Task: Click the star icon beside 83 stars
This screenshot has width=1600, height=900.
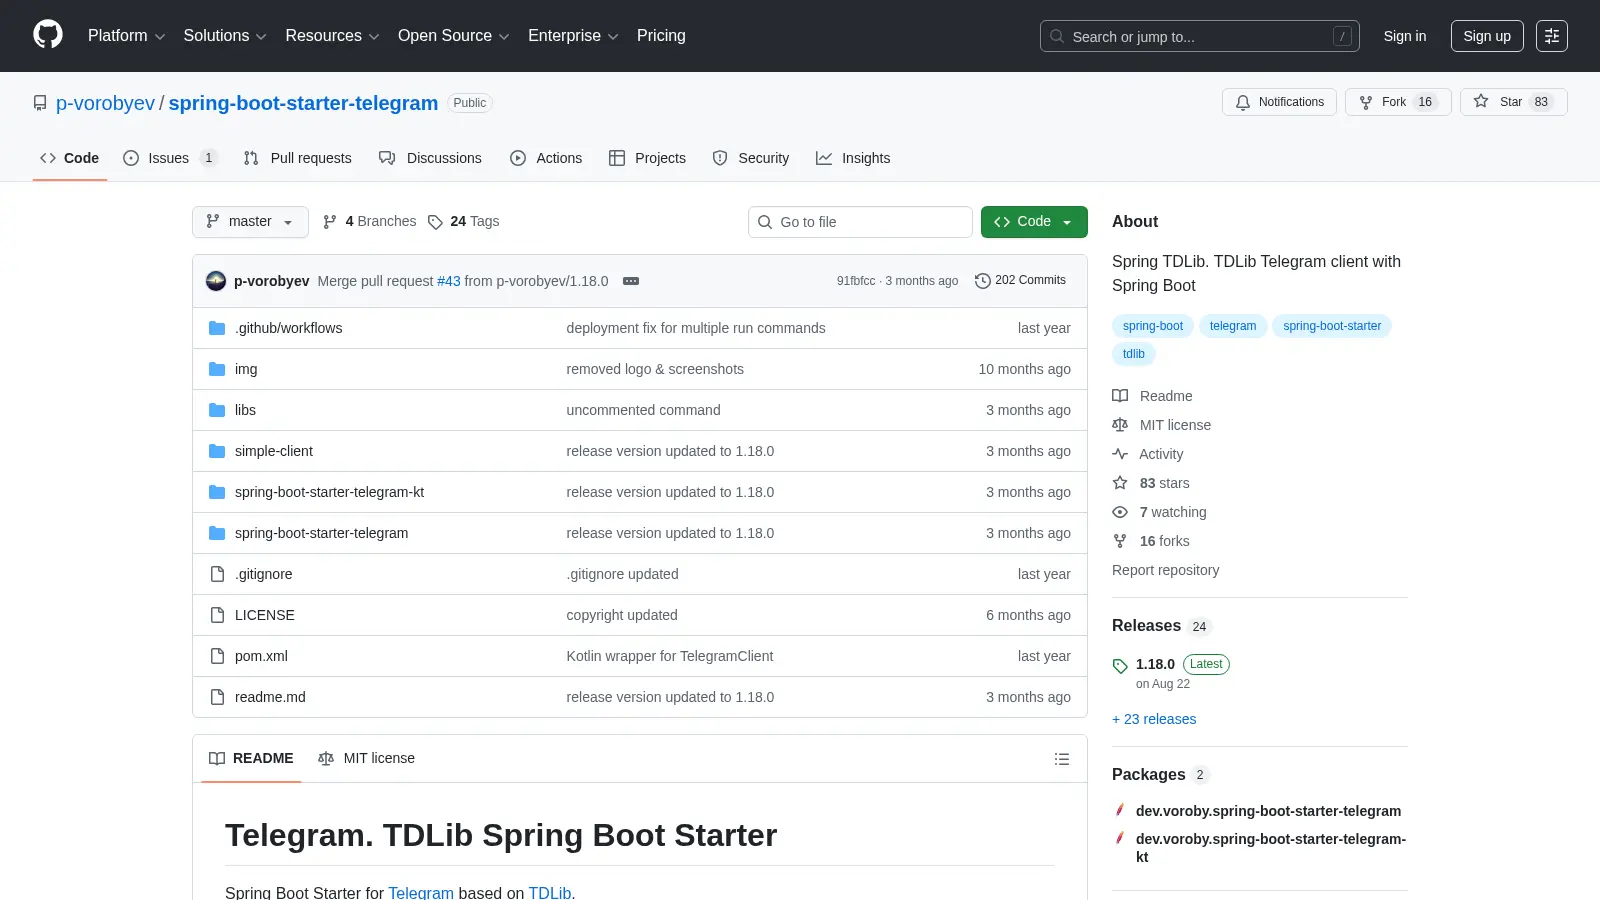Action: 1120,483
